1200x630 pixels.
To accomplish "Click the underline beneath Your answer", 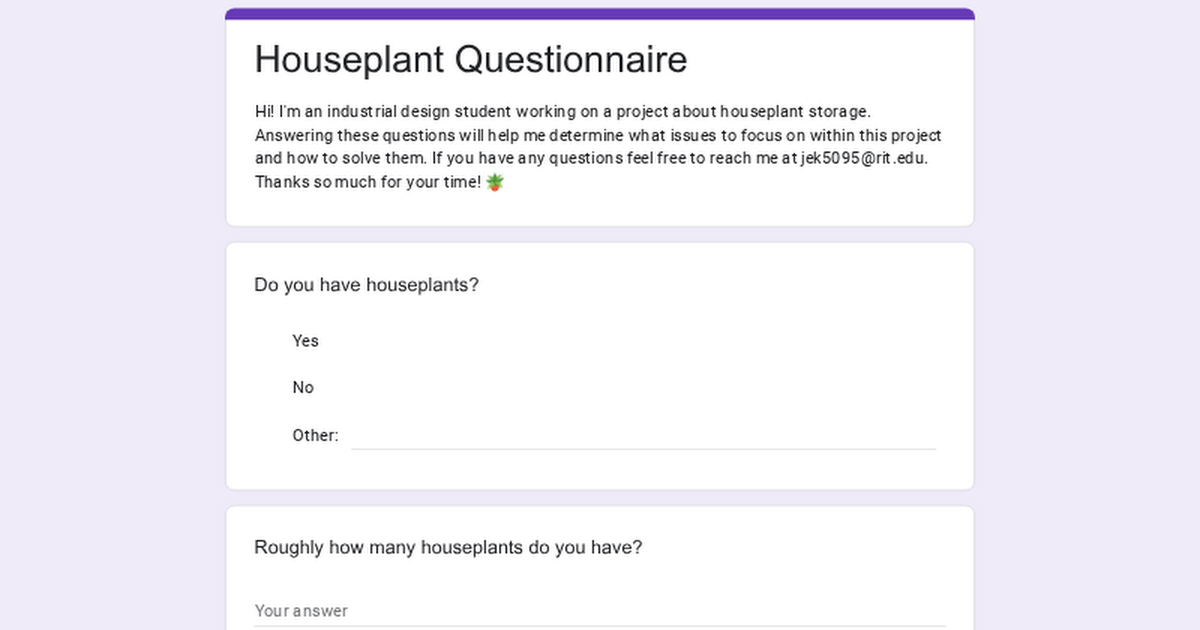I will 600,626.
